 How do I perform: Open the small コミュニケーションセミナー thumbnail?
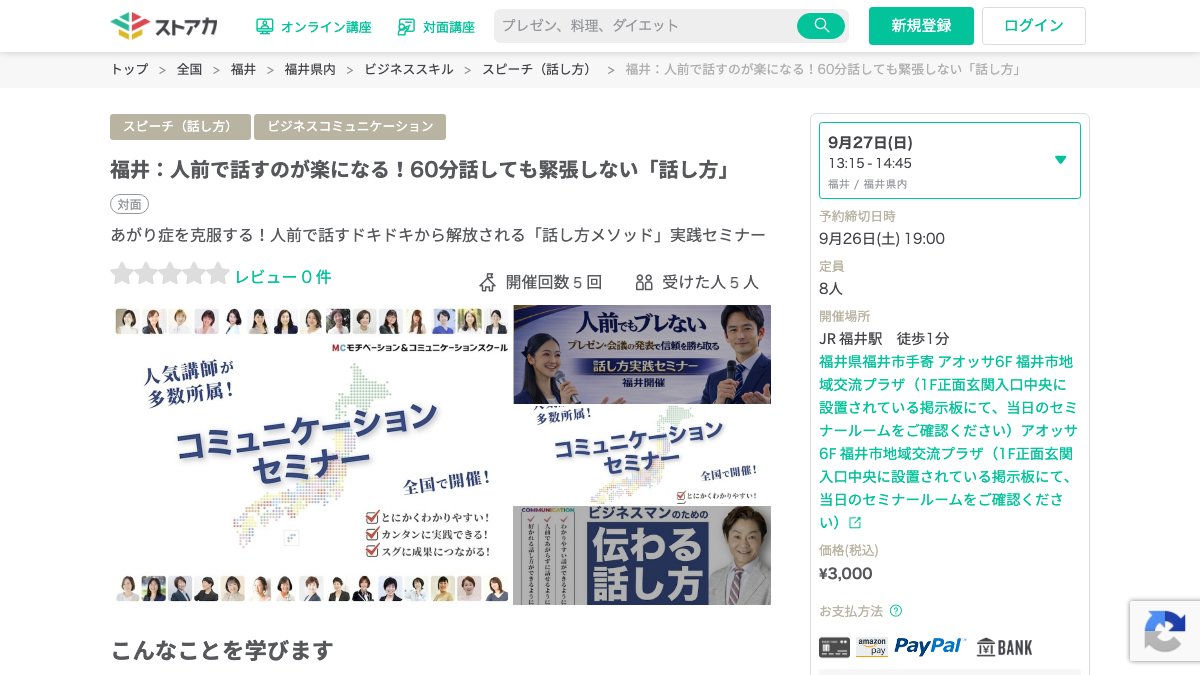(642, 455)
